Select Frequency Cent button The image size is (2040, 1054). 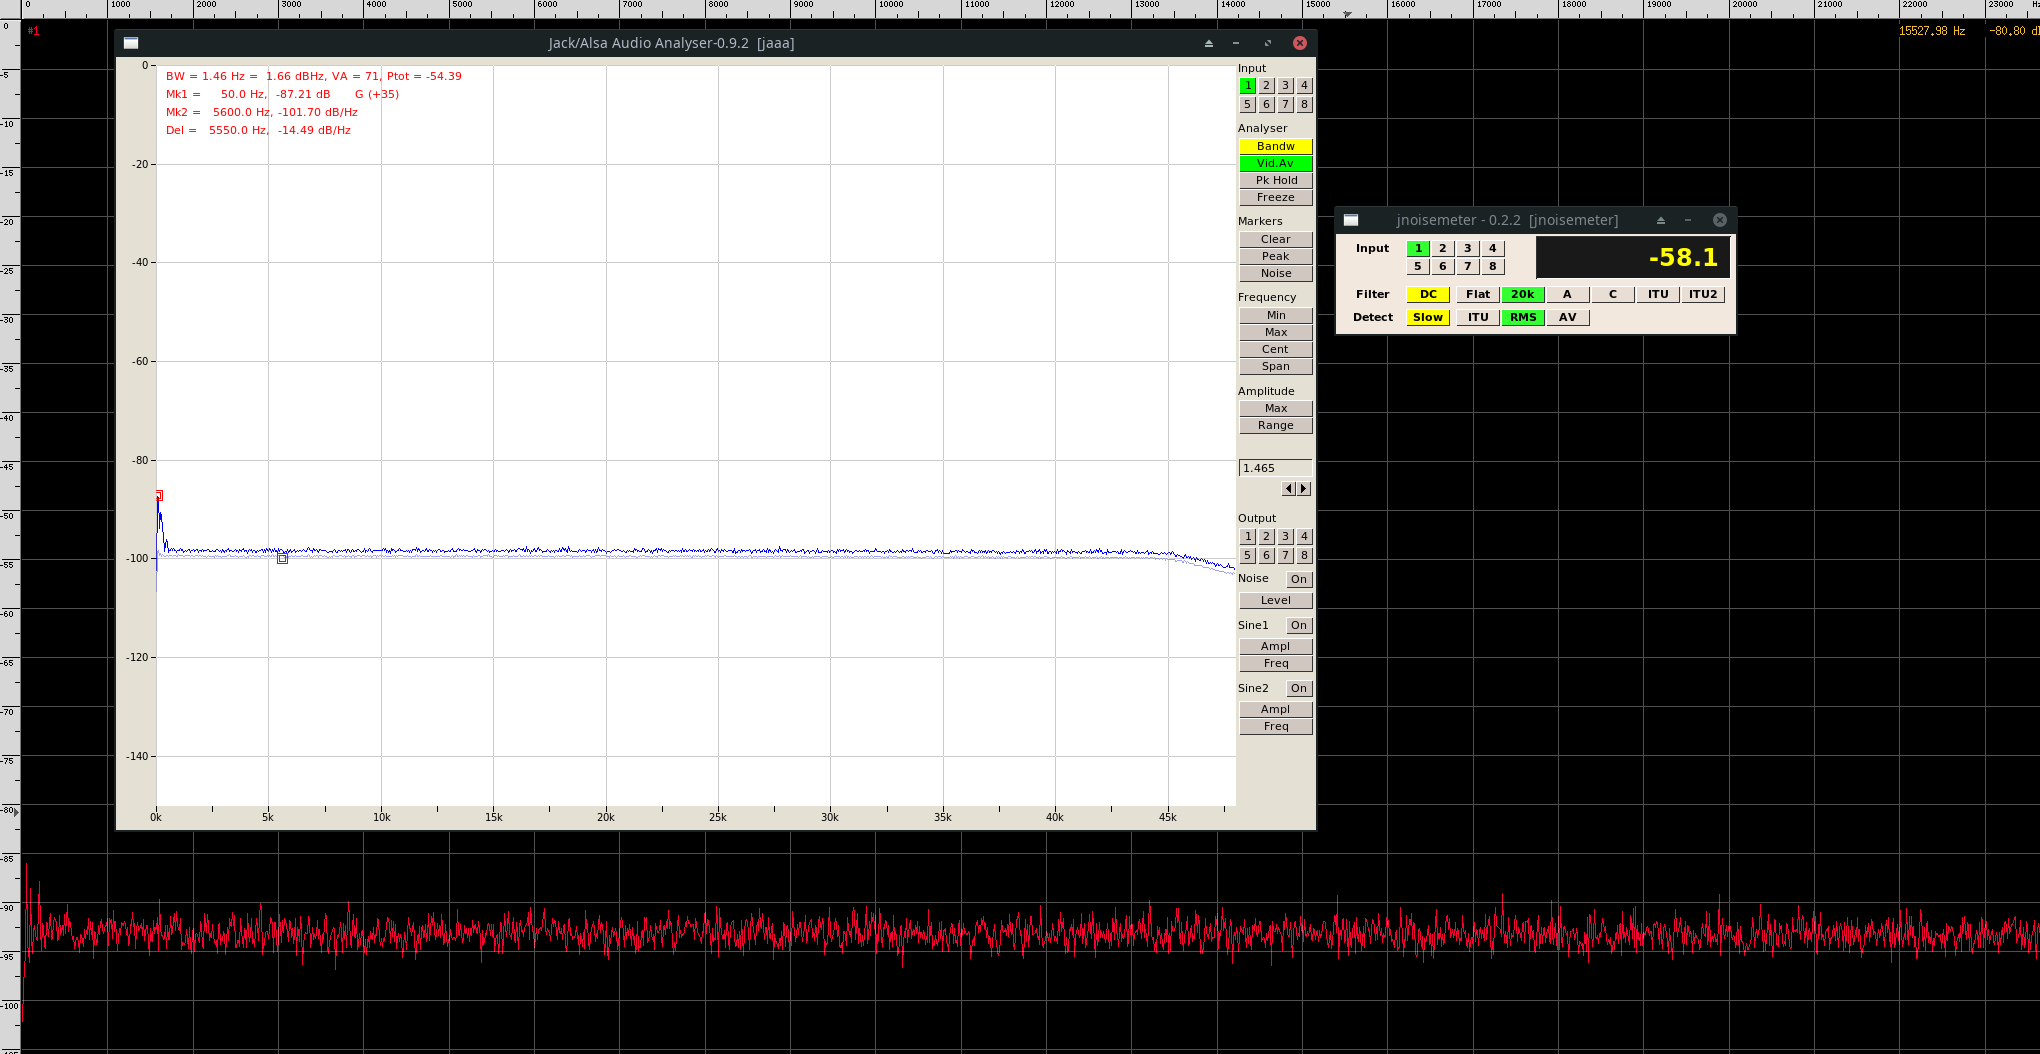1275,349
